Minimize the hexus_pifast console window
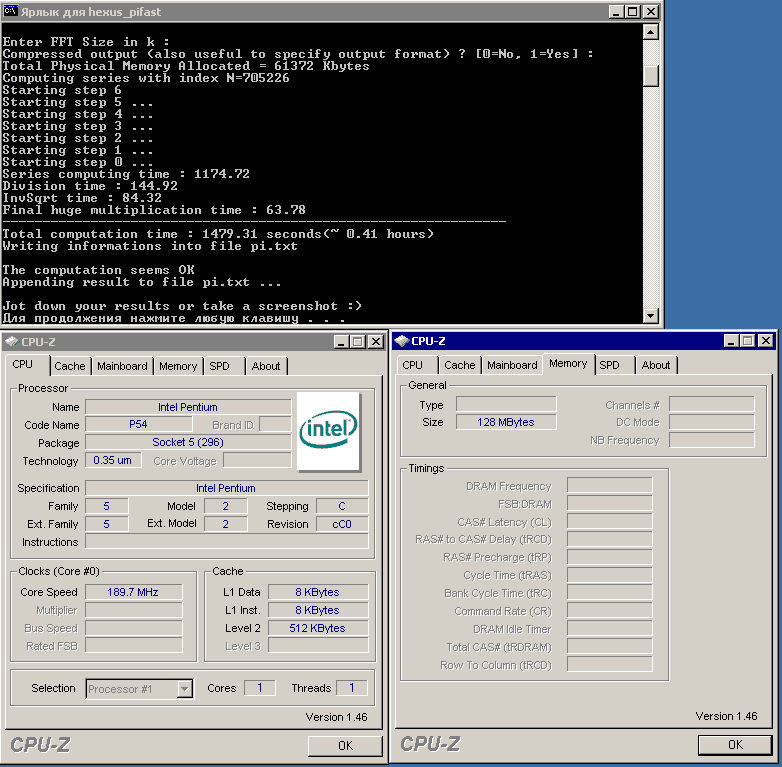This screenshot has width=782, height=767. tap(616, 11)
